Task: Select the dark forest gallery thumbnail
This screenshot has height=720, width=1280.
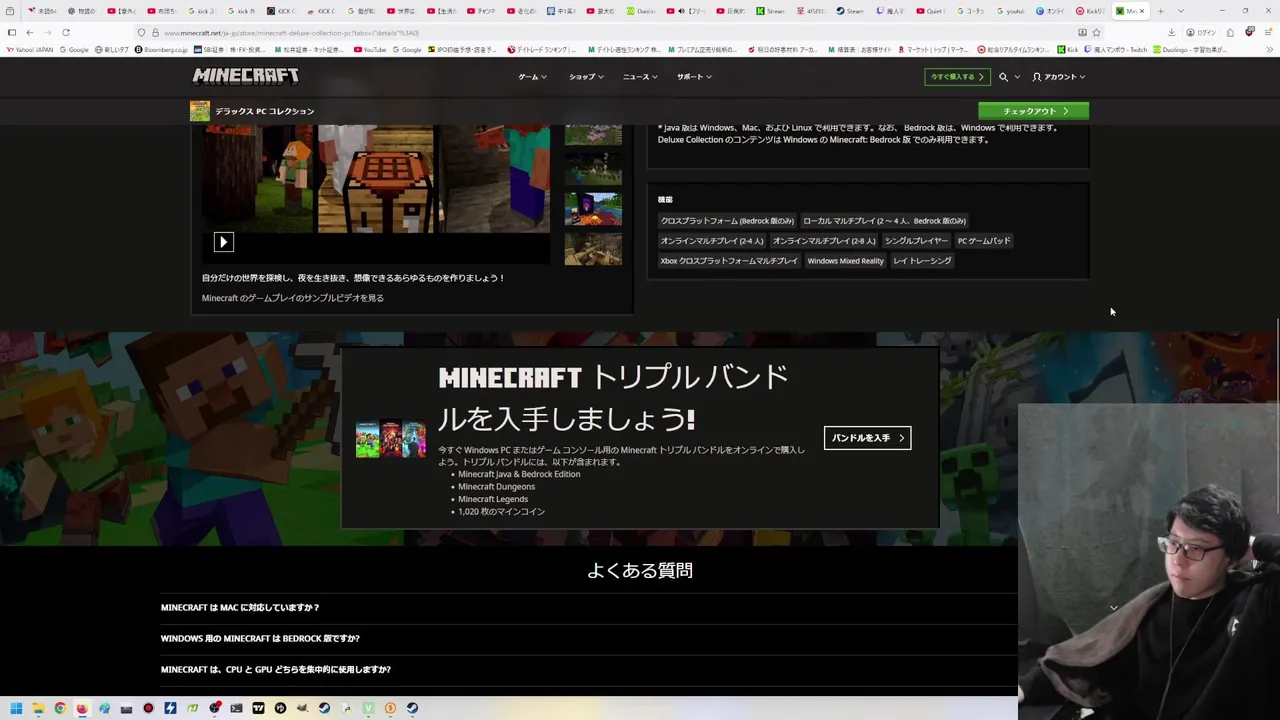Action: 593,167
